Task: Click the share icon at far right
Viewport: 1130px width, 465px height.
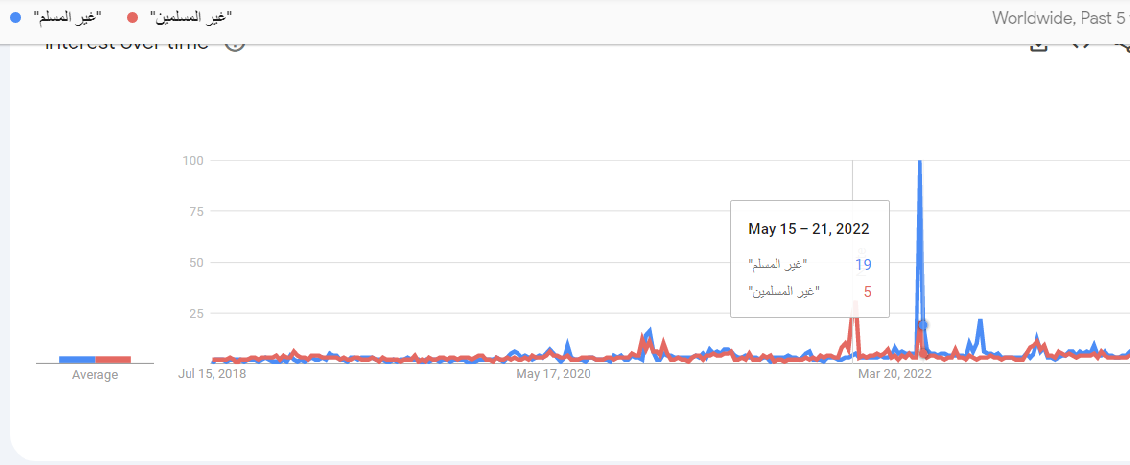Action: click(x=1122, y=45)
